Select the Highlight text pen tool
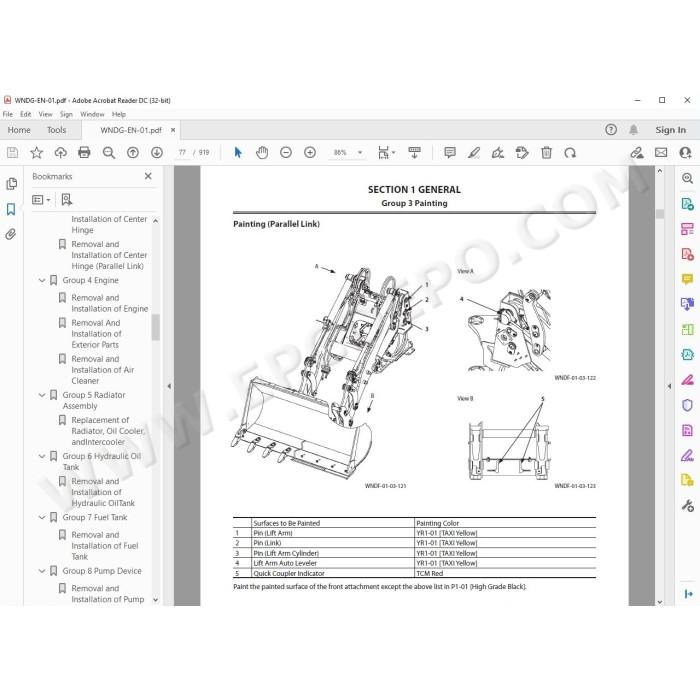 pyautogui.click(x=474, y=153)
